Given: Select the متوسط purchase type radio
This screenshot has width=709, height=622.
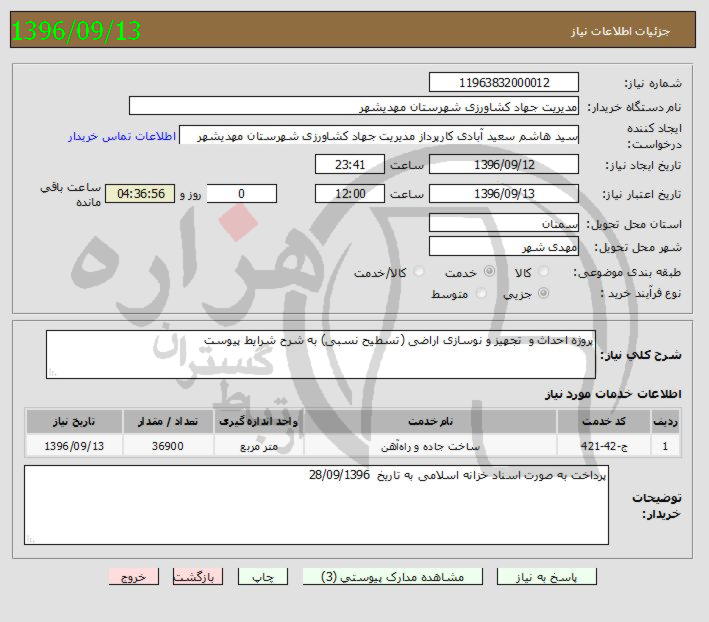Looking at the screenshot, I should tap(481, 293).
